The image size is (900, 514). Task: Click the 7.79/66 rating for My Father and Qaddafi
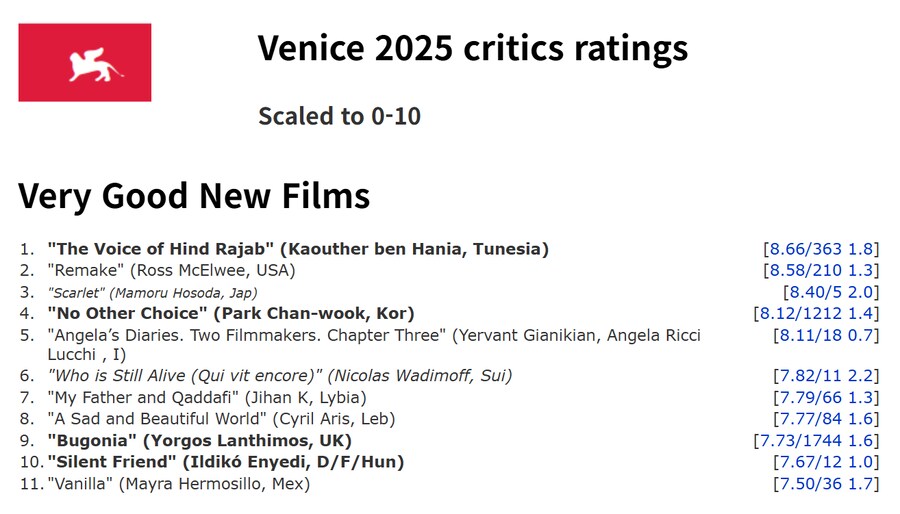(827, 398)
